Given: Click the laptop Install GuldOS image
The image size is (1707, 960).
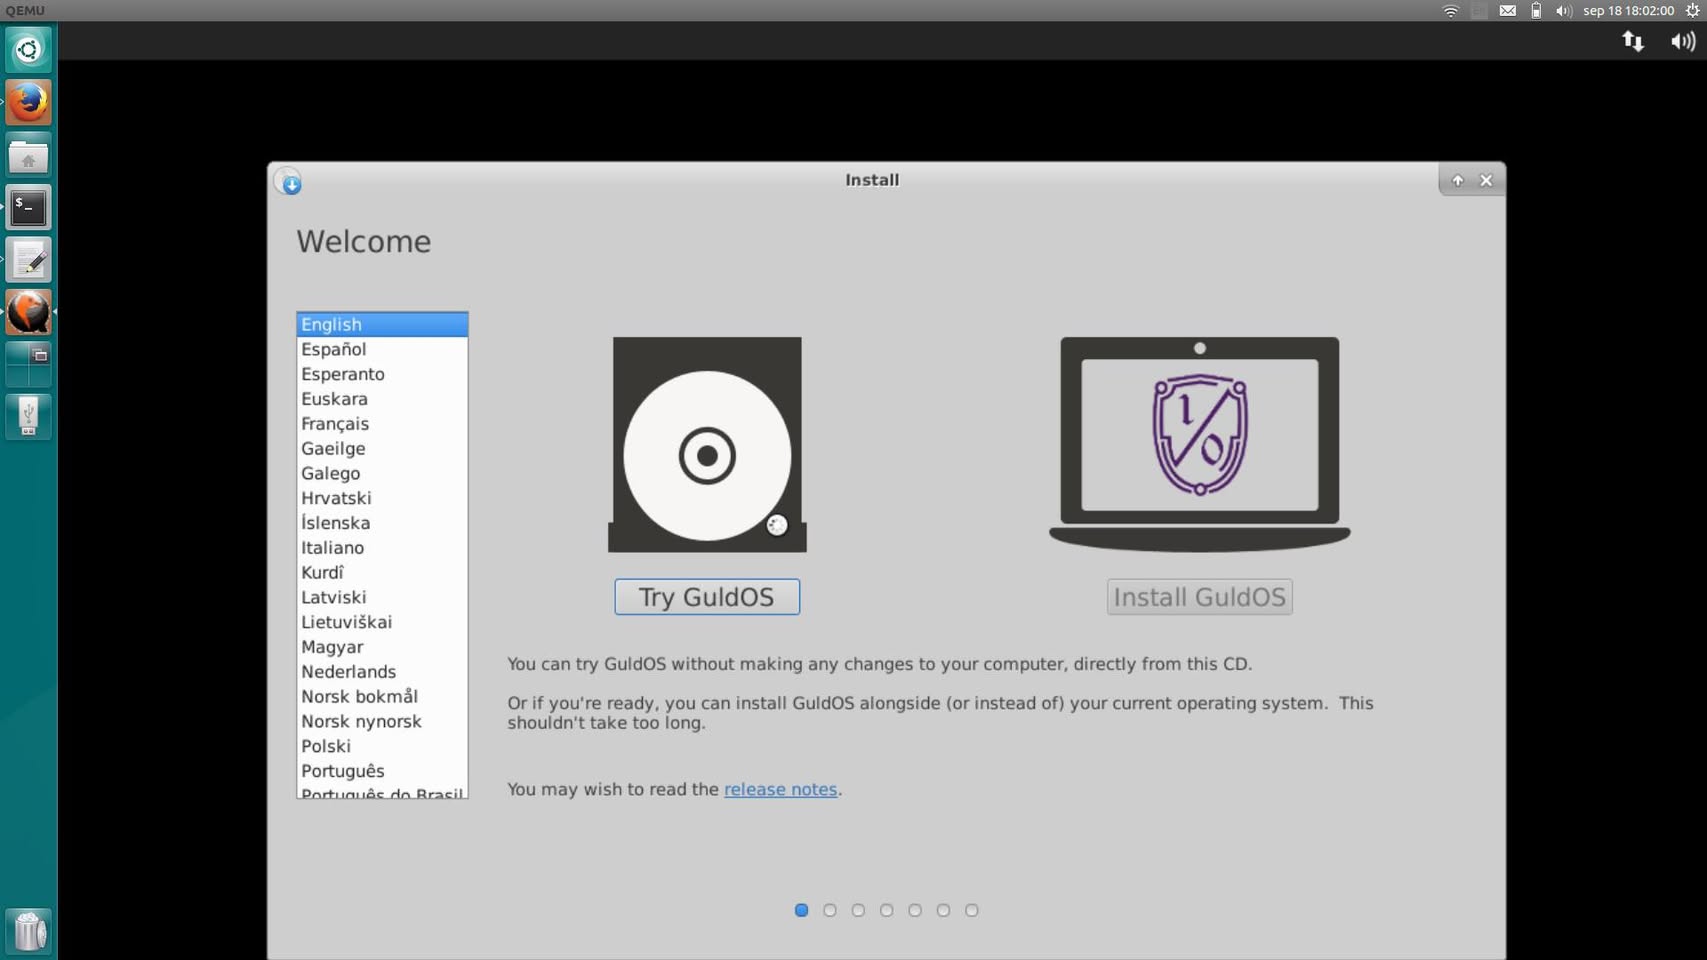Looking at the screenshot, I should point(1199,444).
